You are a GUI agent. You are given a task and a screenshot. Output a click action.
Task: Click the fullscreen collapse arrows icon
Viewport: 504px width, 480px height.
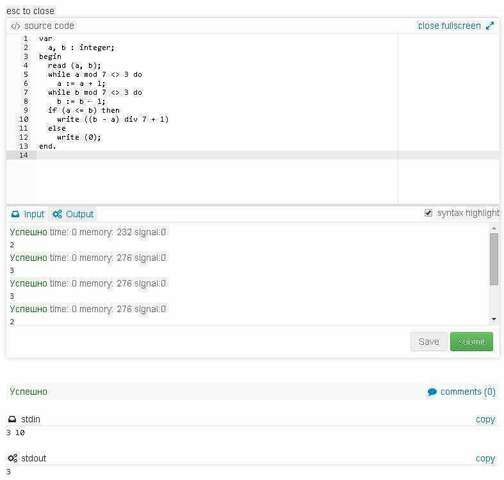pos(490,26)
